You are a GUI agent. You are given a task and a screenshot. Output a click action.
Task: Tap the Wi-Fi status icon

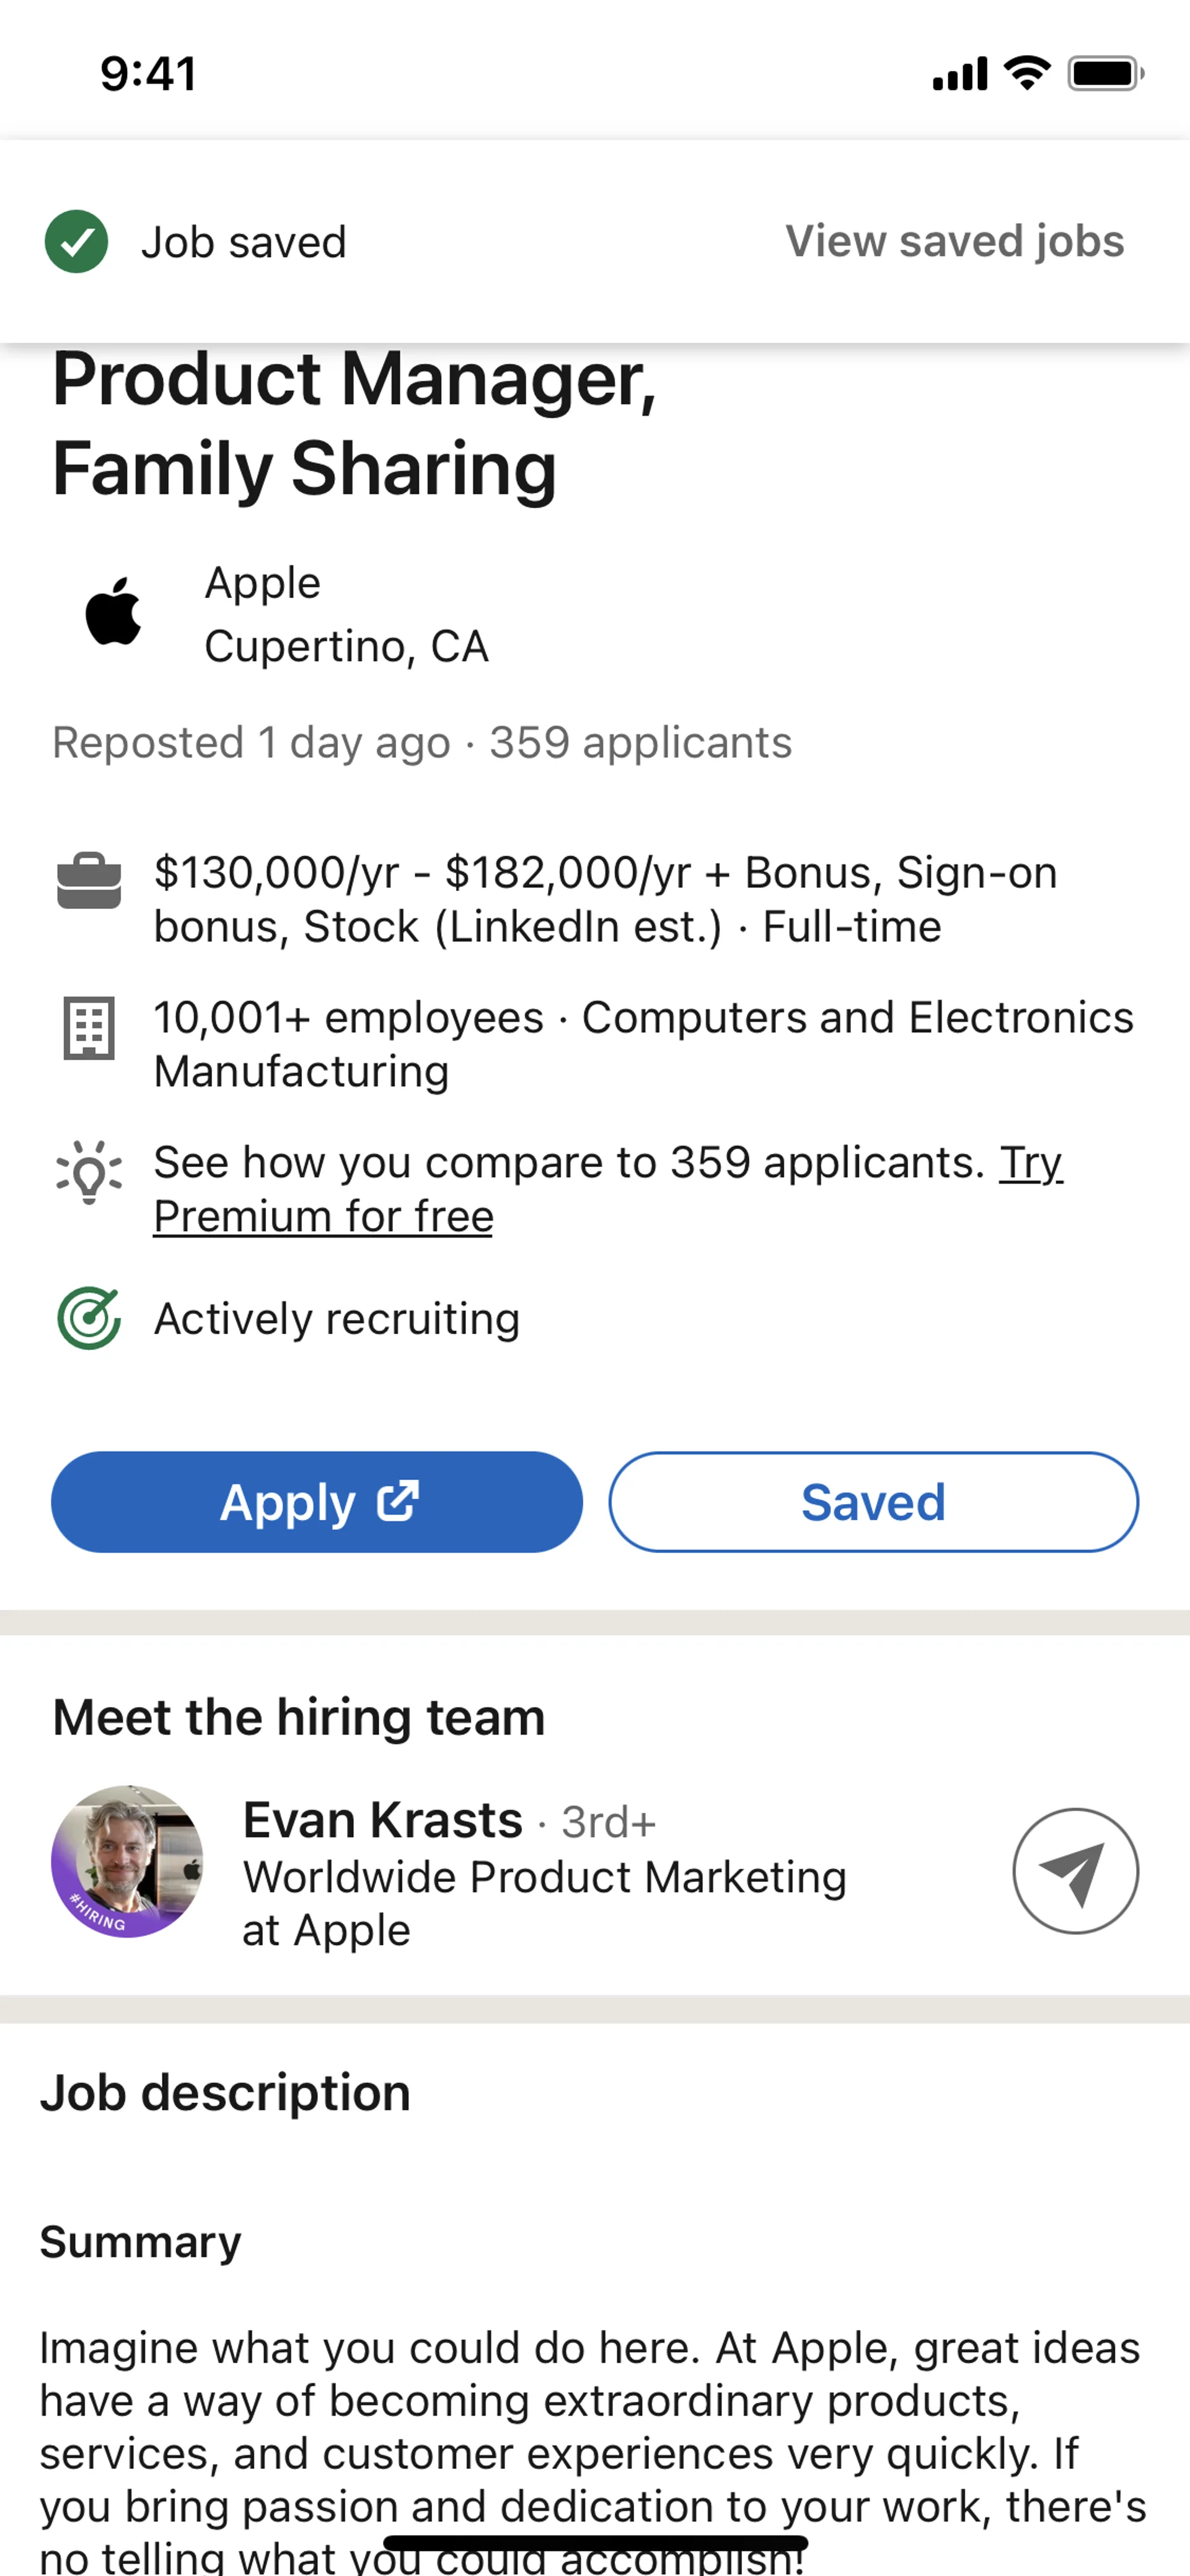1027,73
